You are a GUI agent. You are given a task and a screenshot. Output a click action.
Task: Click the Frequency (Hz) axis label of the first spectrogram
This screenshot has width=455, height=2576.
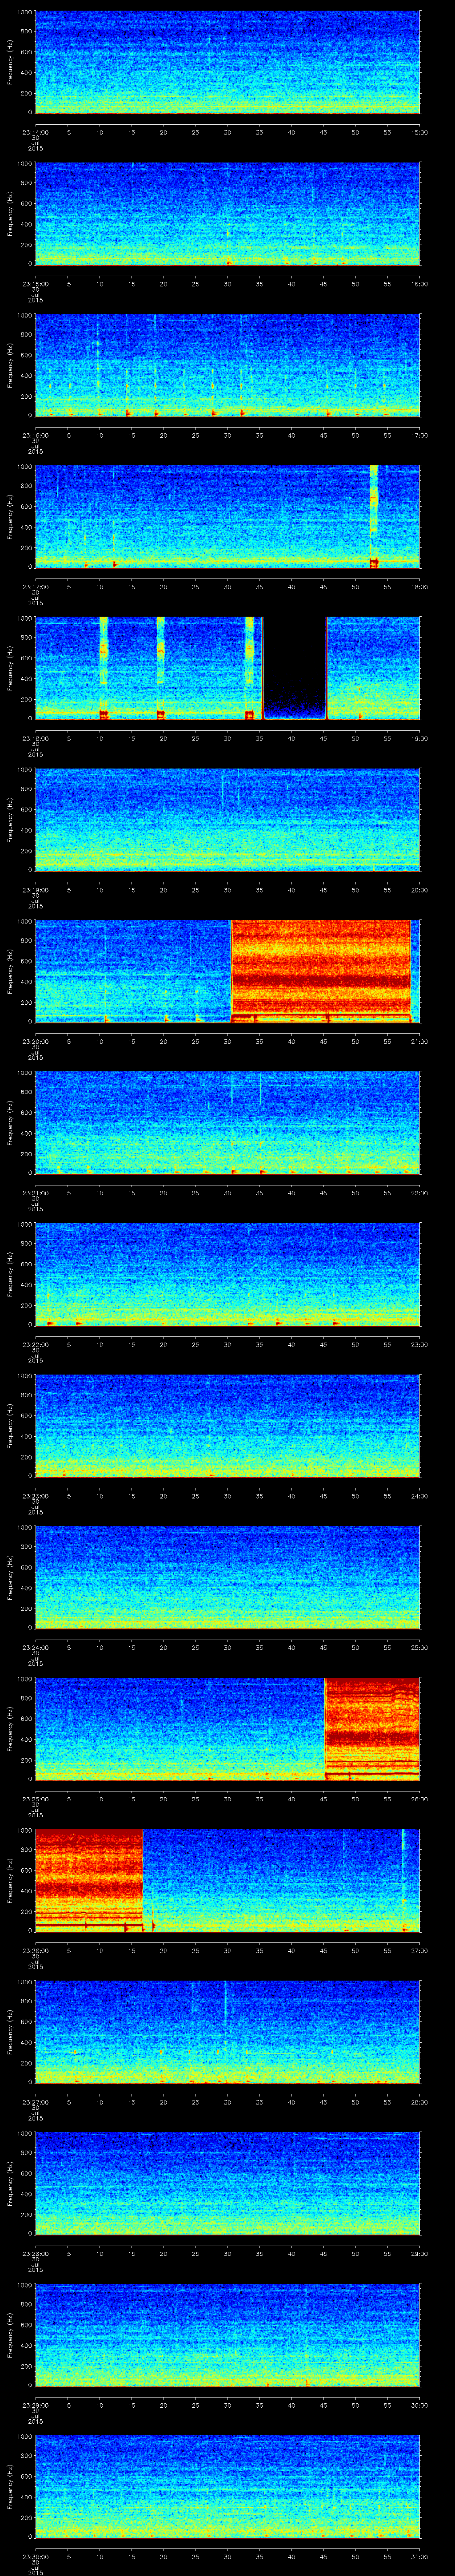coord(10,62)
